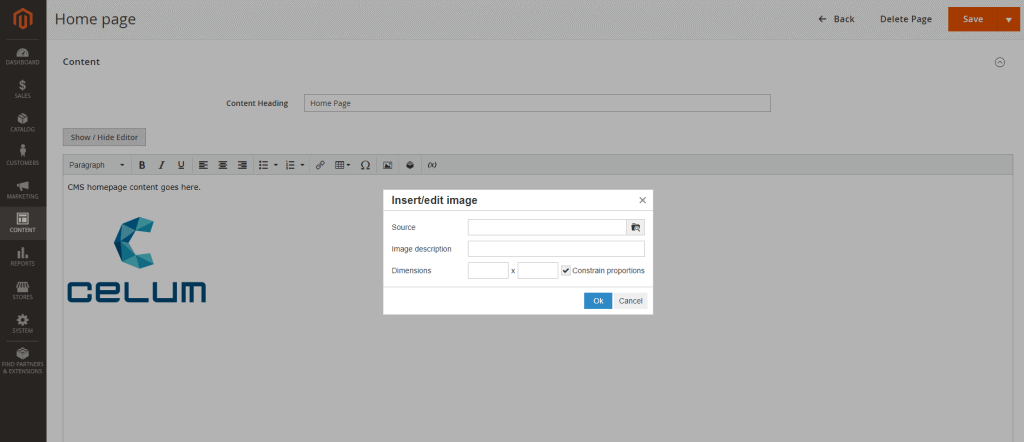Collapse the Content section
Screen dimensions: 1024x442
click(999, 62)
